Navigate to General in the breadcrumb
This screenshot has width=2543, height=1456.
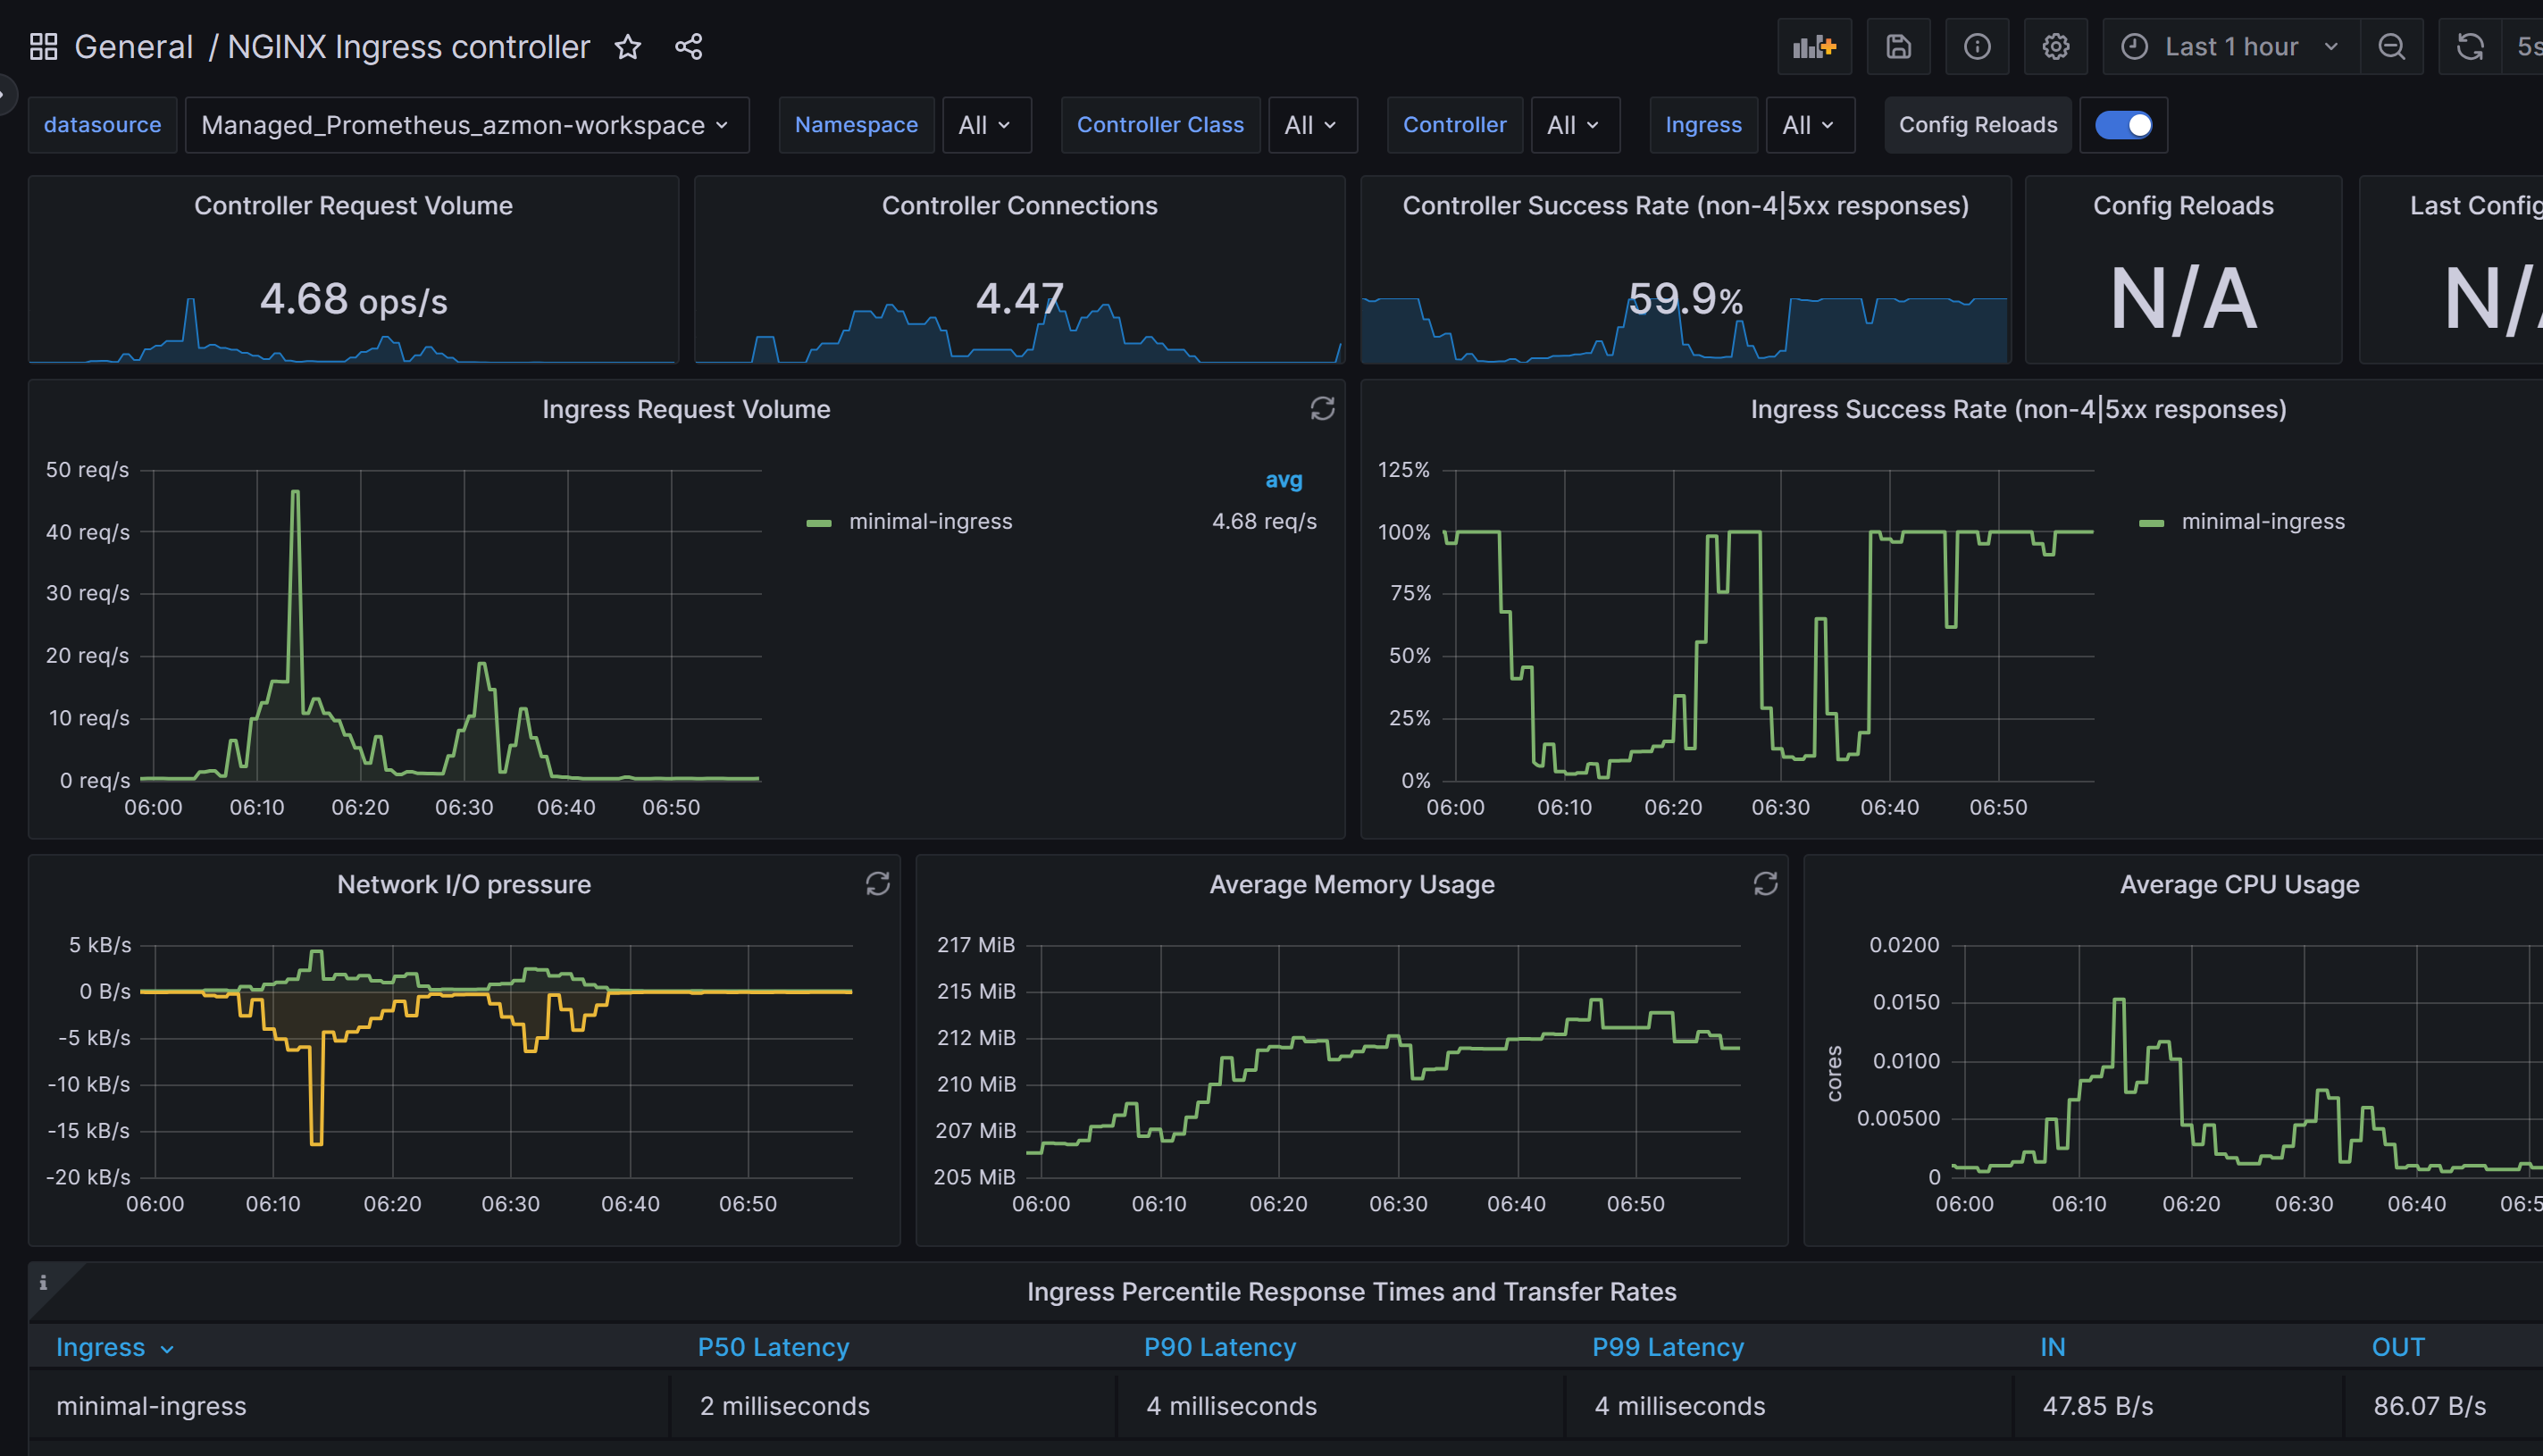point(133,46)
